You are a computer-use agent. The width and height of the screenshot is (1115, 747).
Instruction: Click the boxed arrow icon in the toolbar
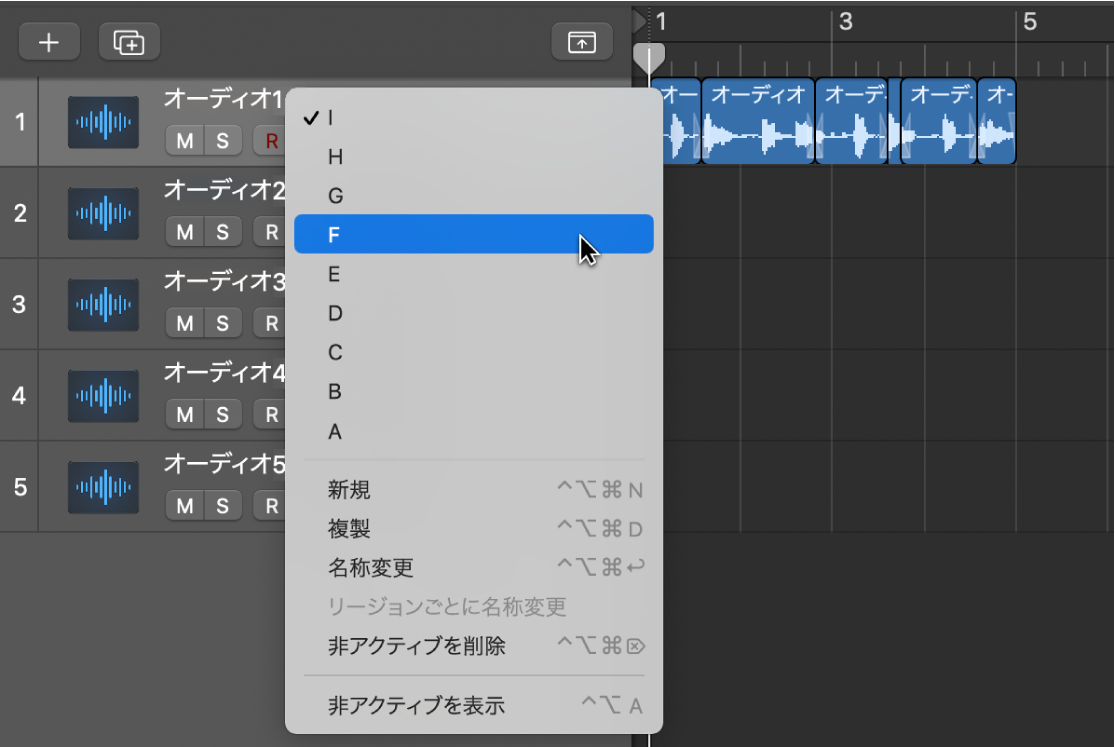(583, 41)
